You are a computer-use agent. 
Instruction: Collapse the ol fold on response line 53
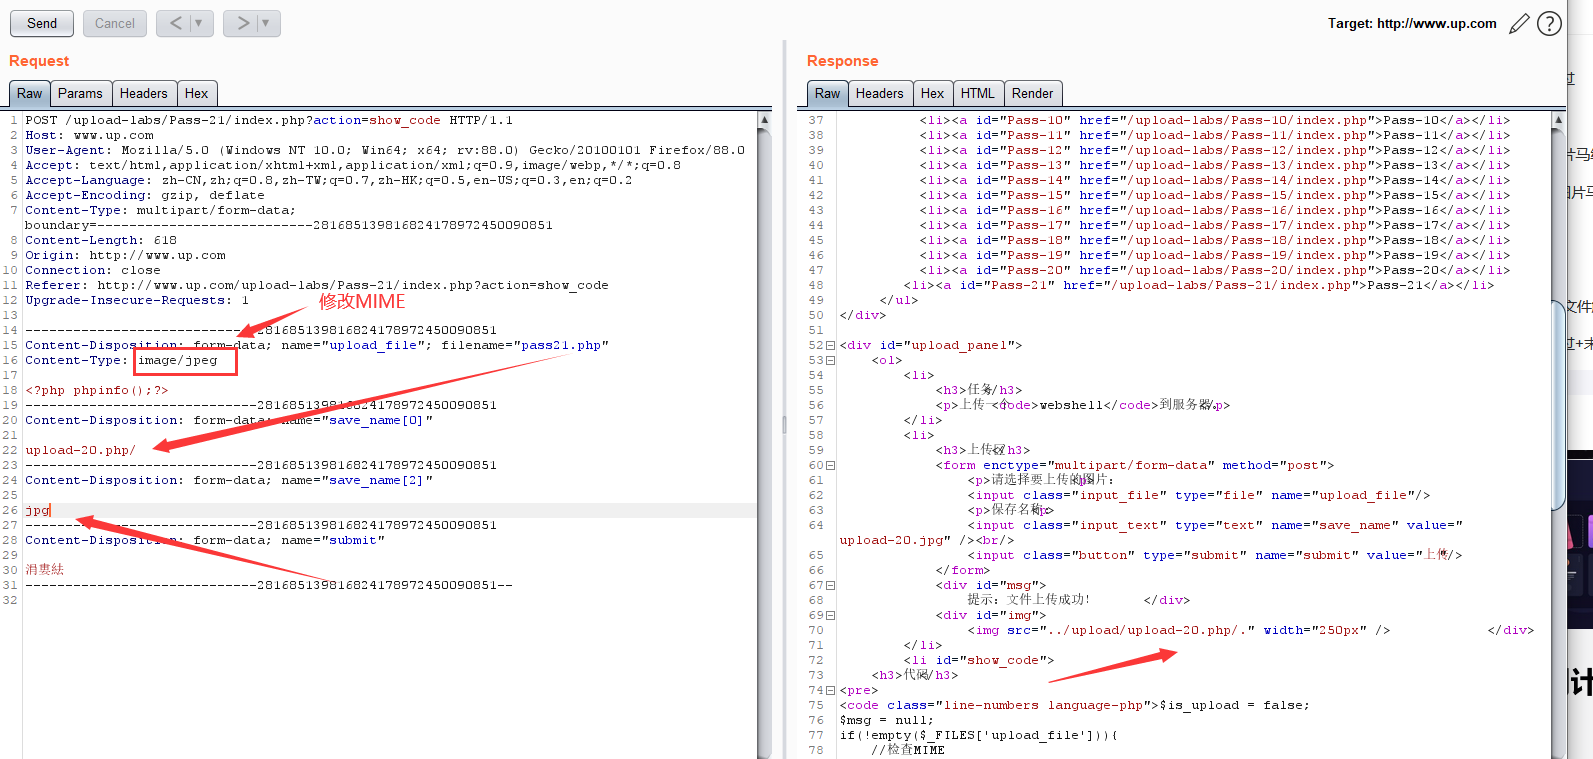point(831,360)
